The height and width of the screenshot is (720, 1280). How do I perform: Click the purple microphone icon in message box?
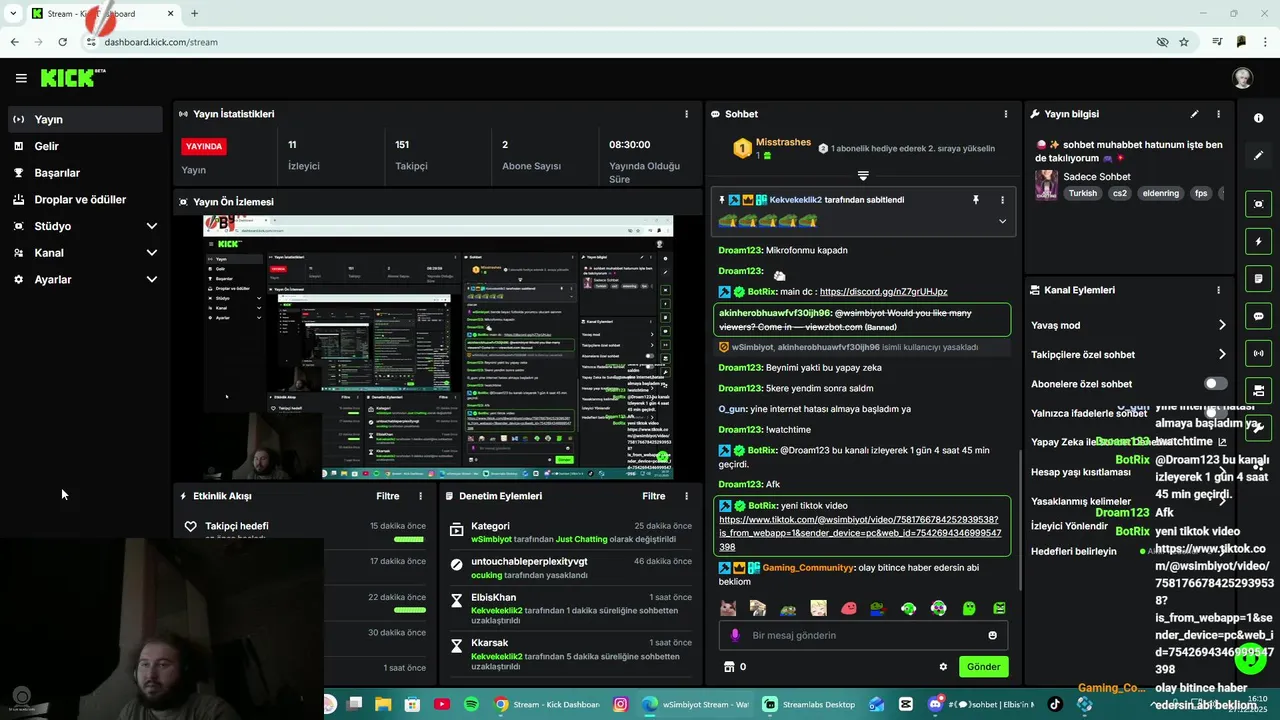pyautogui.click(x=735, y=635)
